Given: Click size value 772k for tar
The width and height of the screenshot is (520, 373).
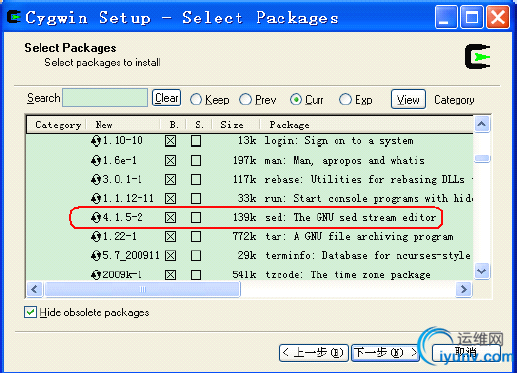Looking at the screenshot, I should (x=244, y=237).
